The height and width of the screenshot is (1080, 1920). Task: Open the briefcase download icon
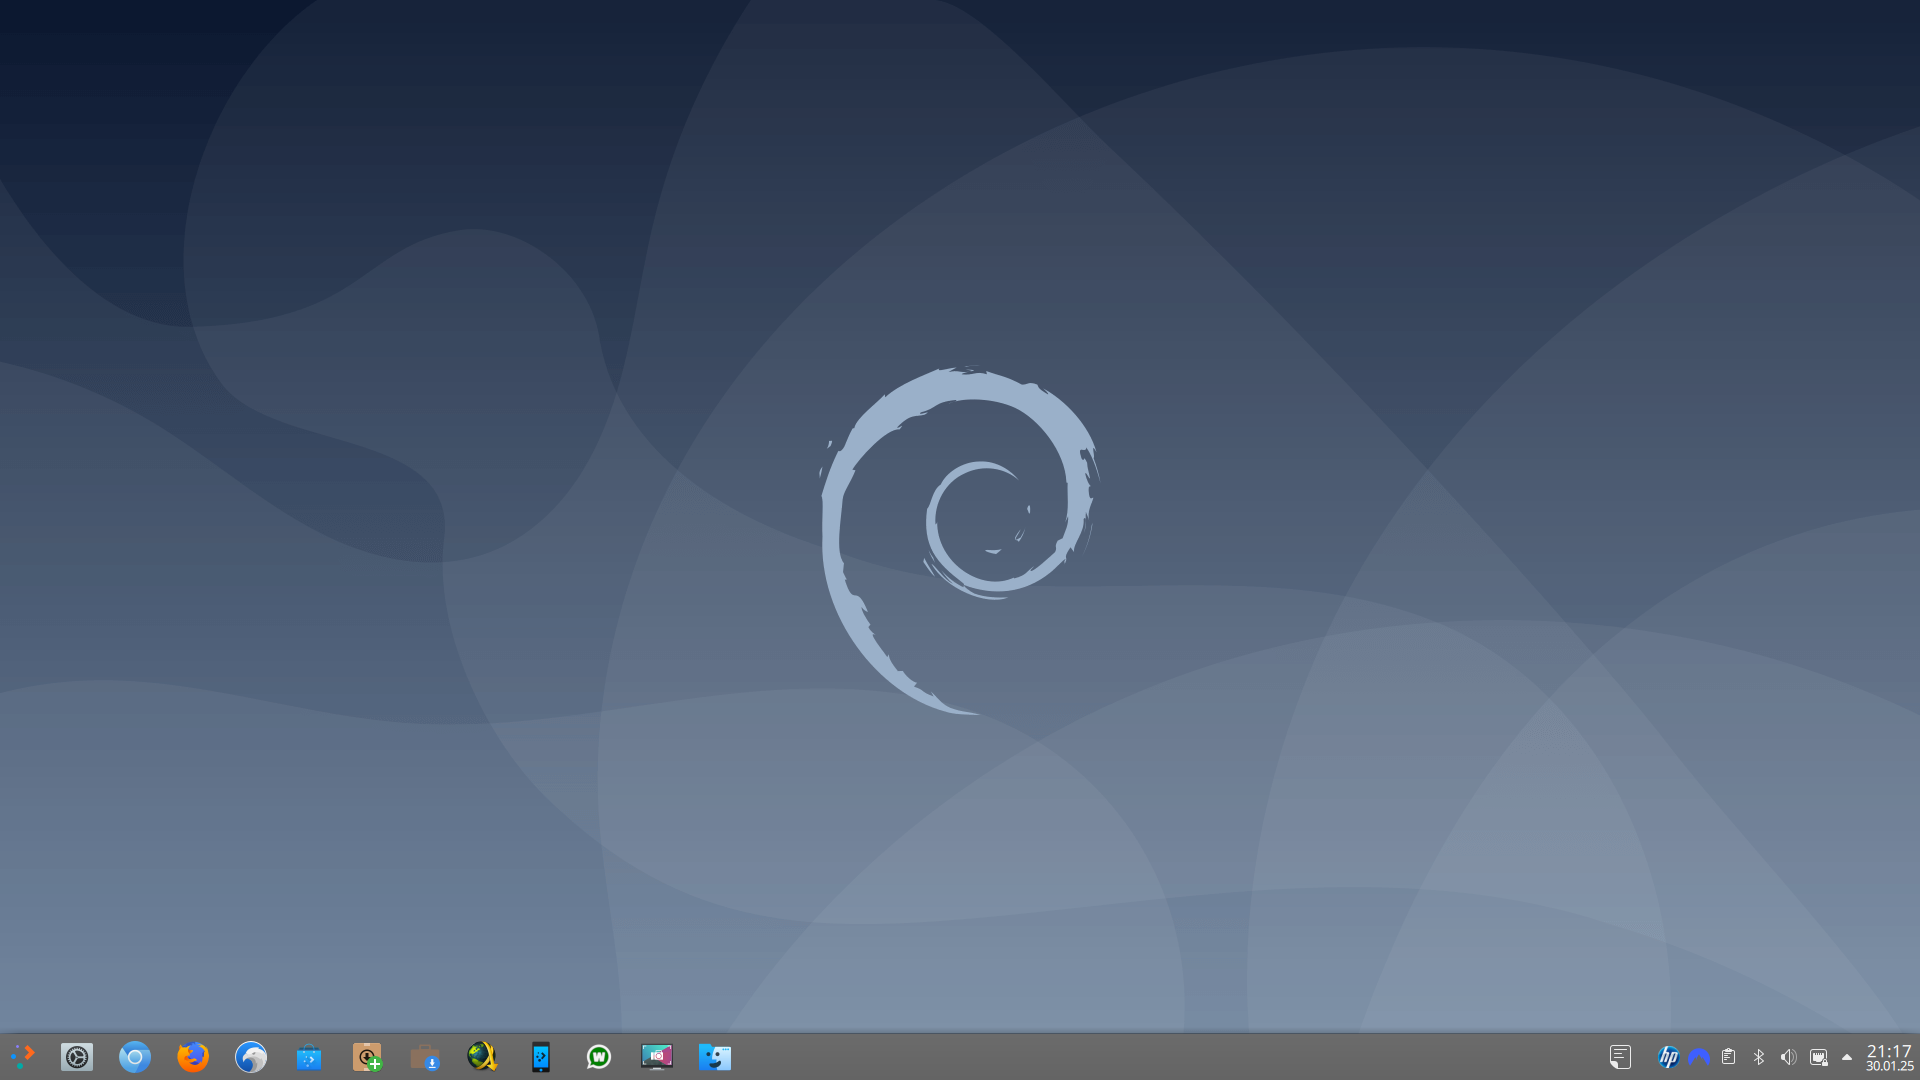coord(425,1057)
